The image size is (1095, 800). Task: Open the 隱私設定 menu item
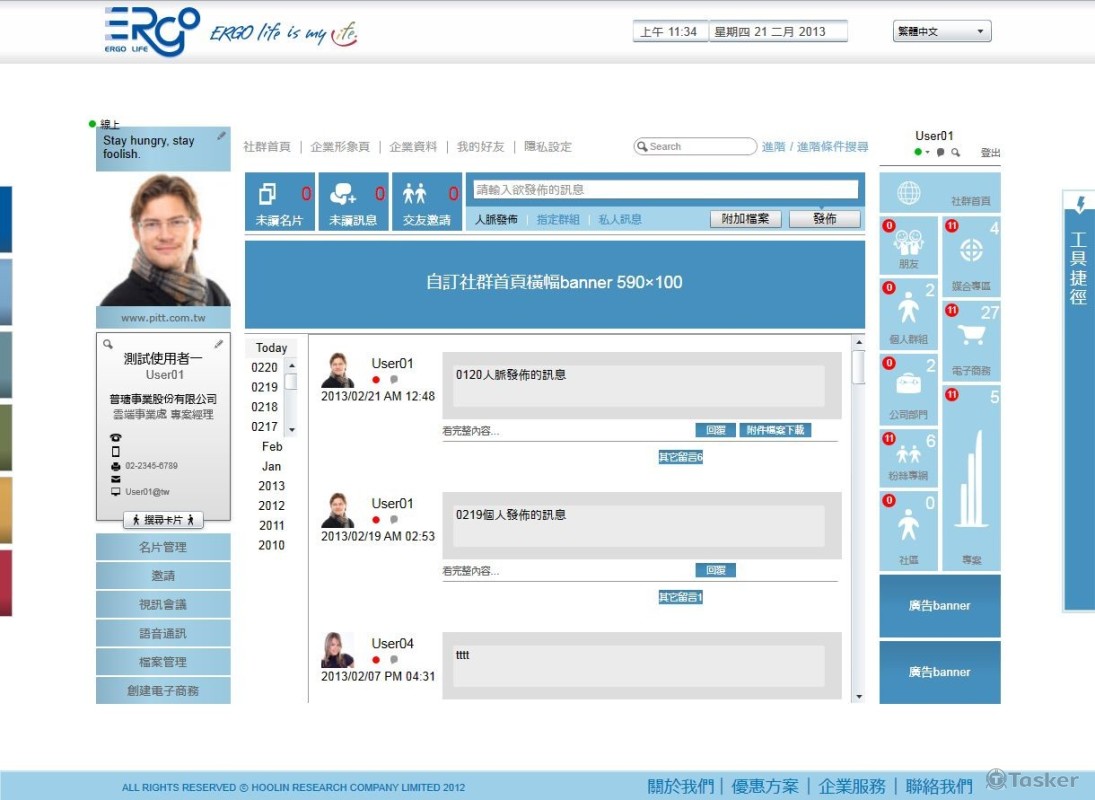(x=548, y=147)
